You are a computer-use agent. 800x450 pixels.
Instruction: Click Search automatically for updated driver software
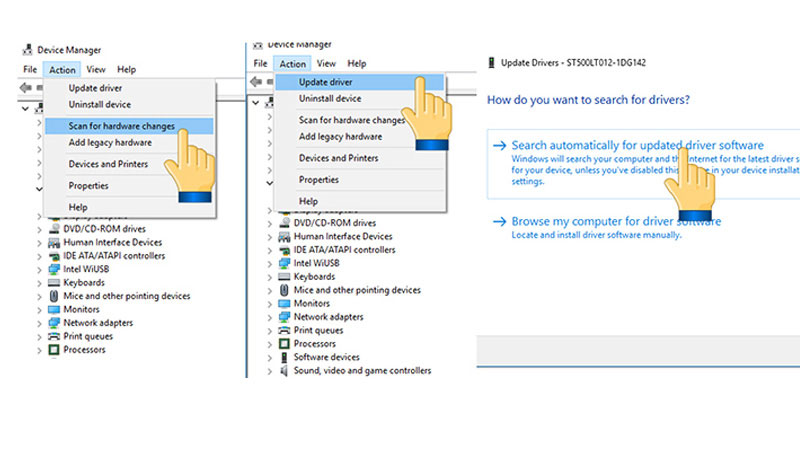point(637,145)
